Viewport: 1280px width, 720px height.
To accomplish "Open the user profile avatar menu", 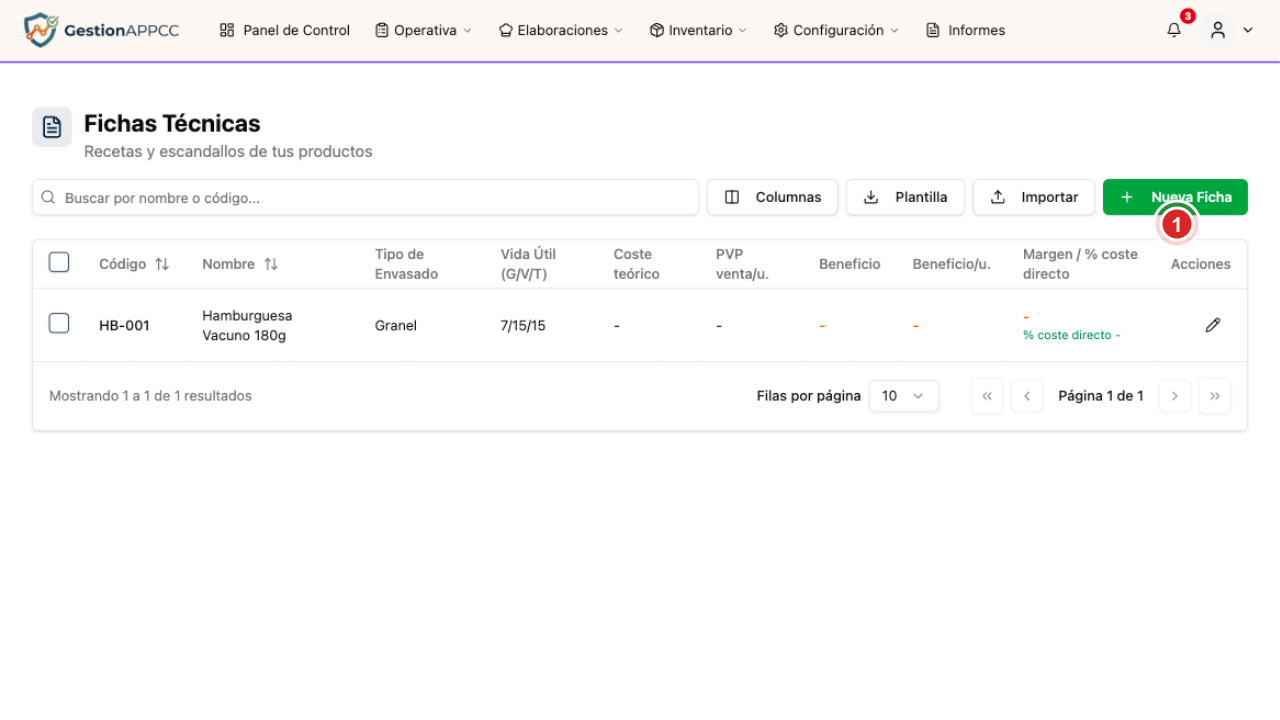I will (1218, 30).
